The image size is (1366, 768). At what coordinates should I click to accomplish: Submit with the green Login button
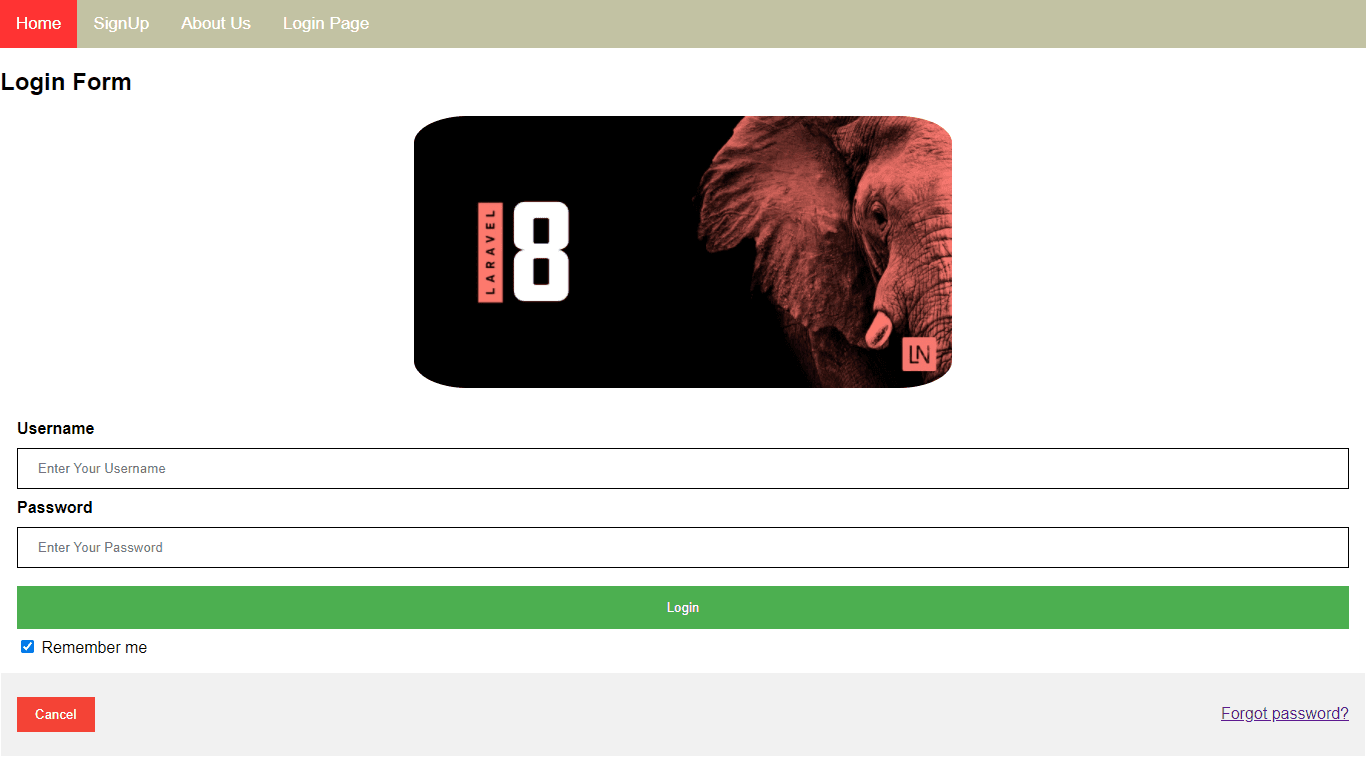coord(683,607)
